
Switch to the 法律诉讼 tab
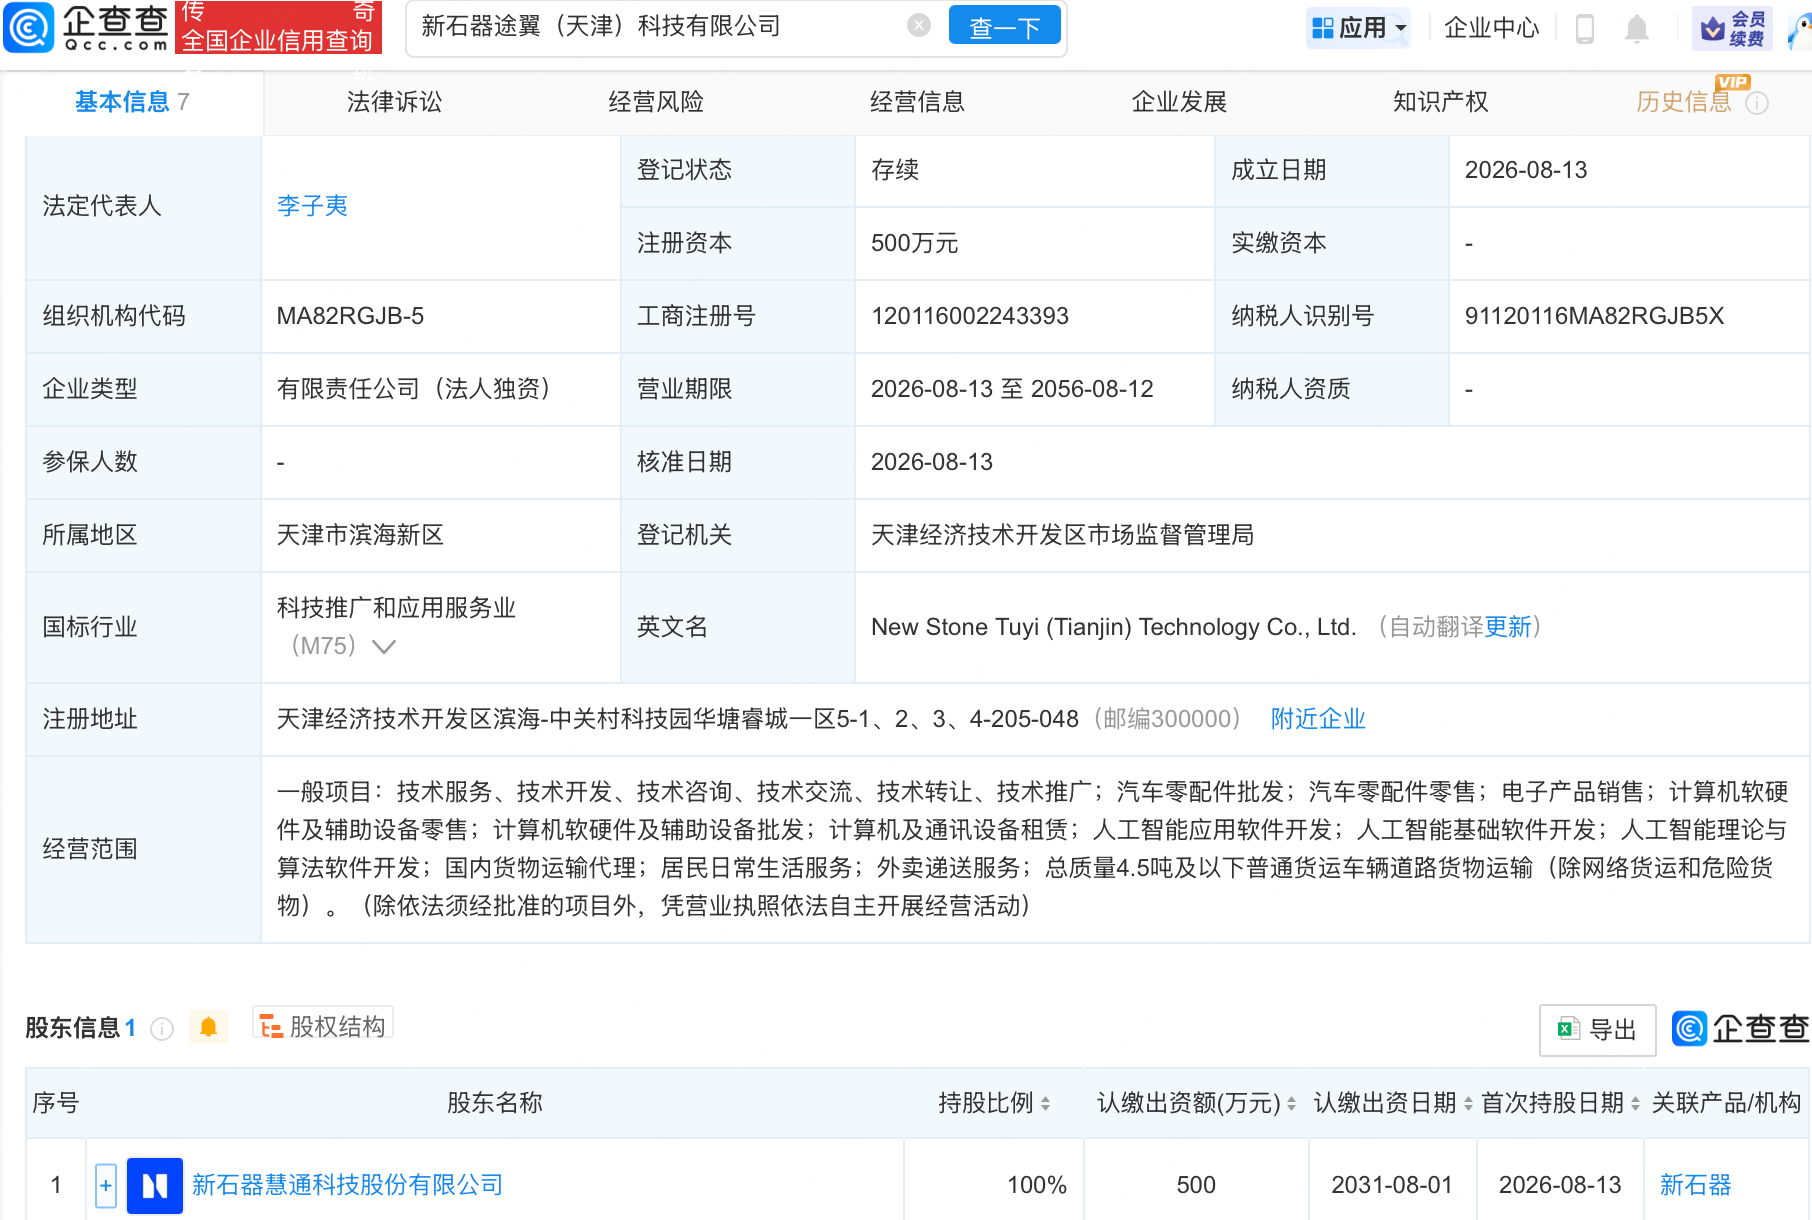[394, 102]
